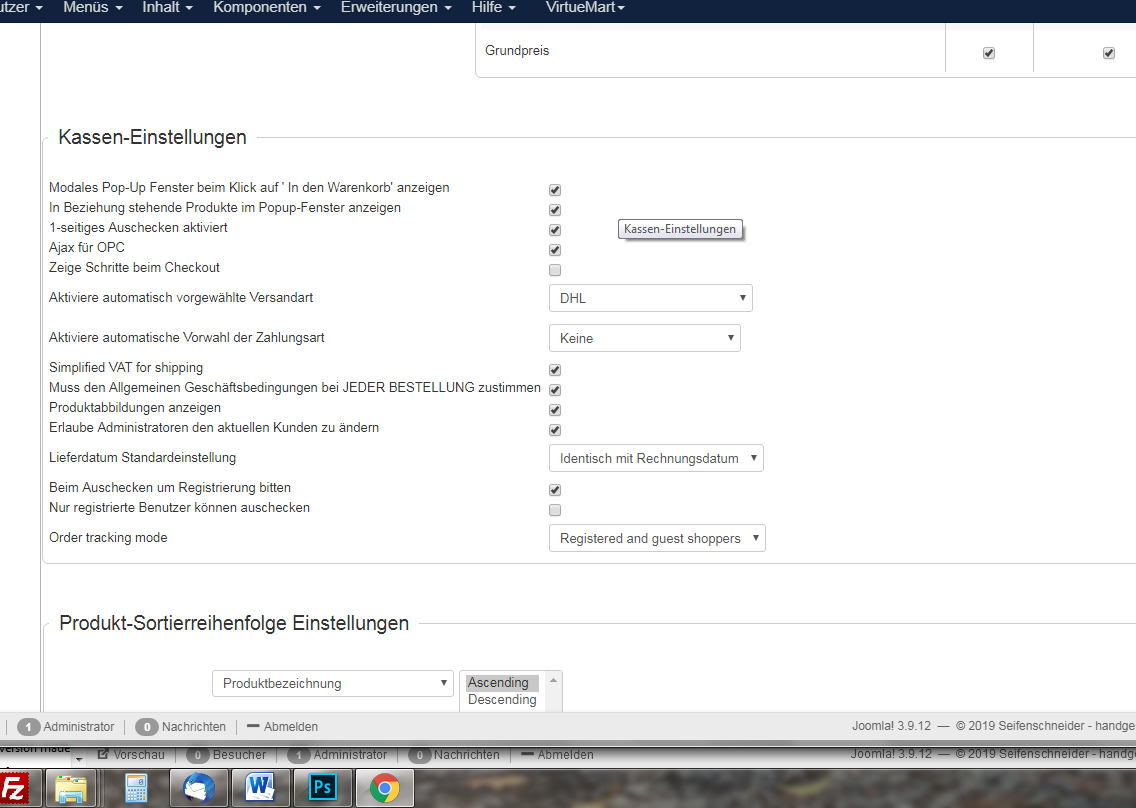Open Windows Explorer folder icon in taskbar

click(71, 788)
